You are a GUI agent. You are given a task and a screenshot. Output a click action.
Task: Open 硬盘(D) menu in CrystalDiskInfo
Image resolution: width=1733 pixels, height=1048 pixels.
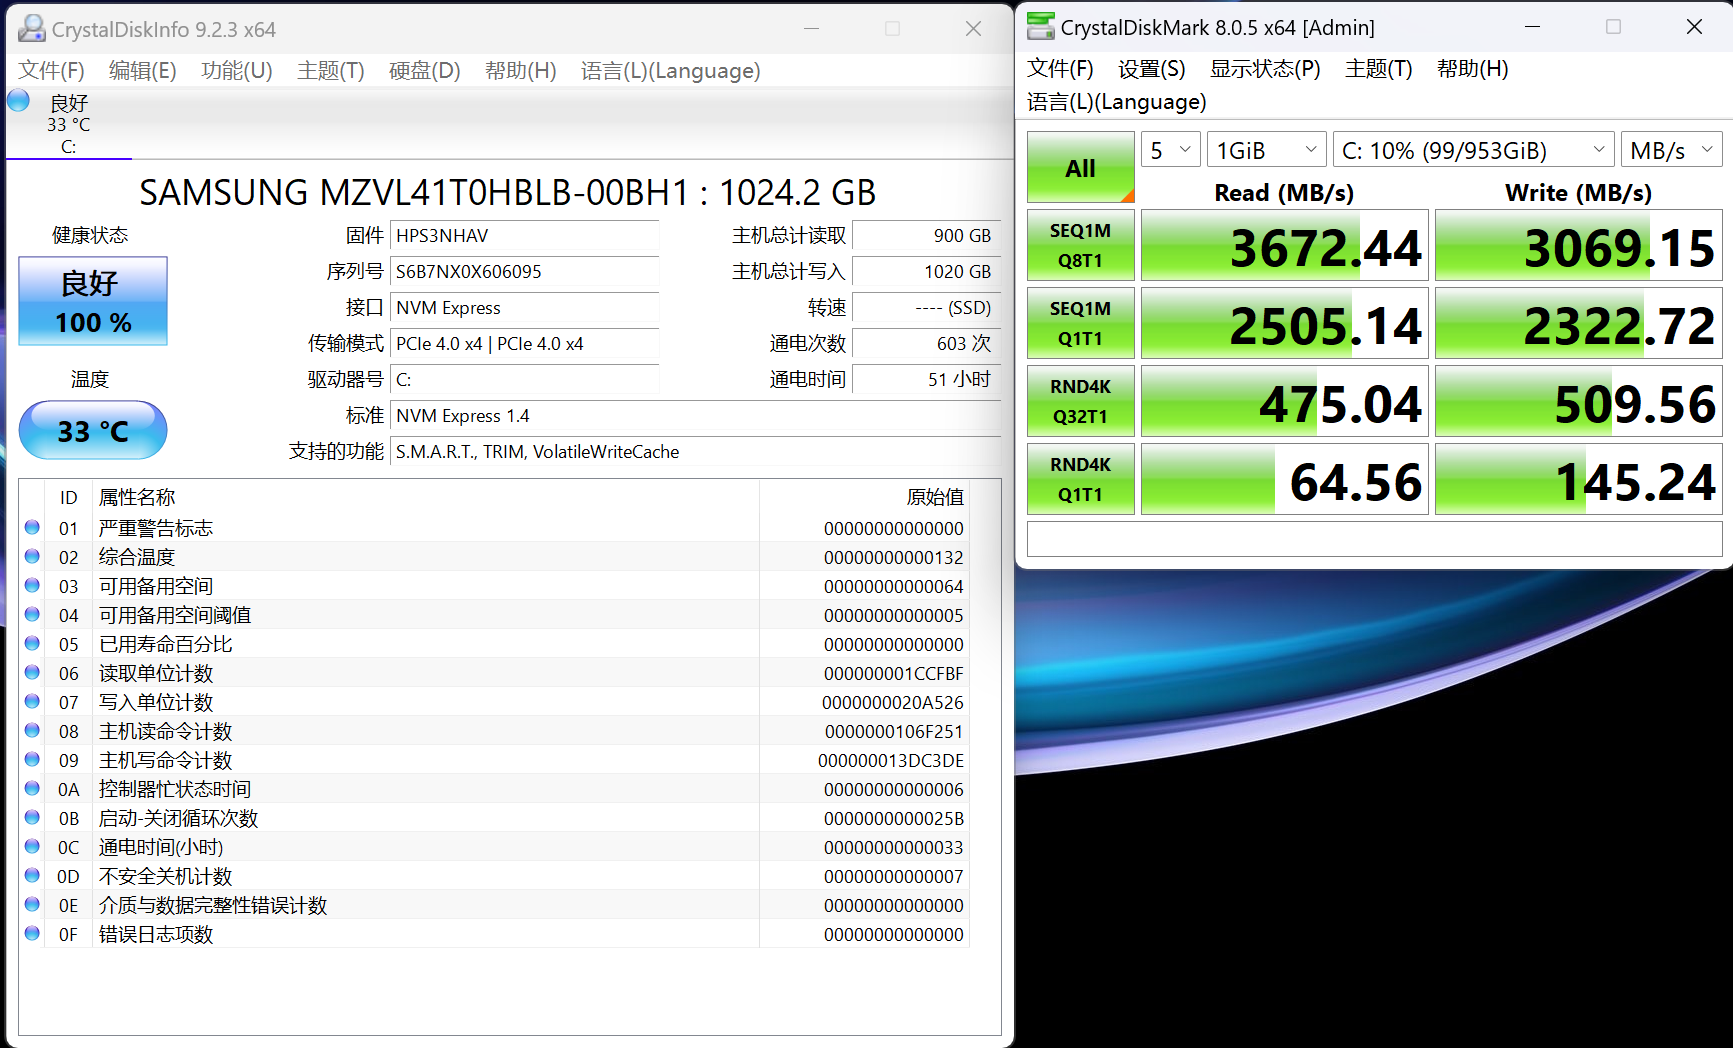point(425,70)
